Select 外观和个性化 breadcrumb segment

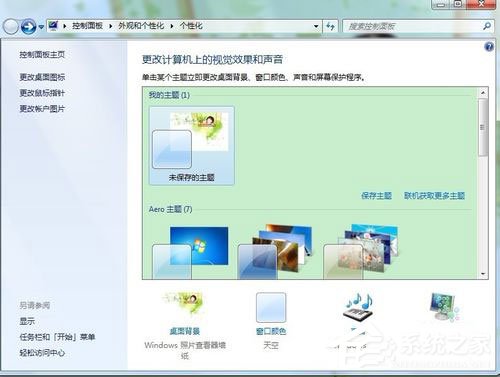tap(141, 26)
